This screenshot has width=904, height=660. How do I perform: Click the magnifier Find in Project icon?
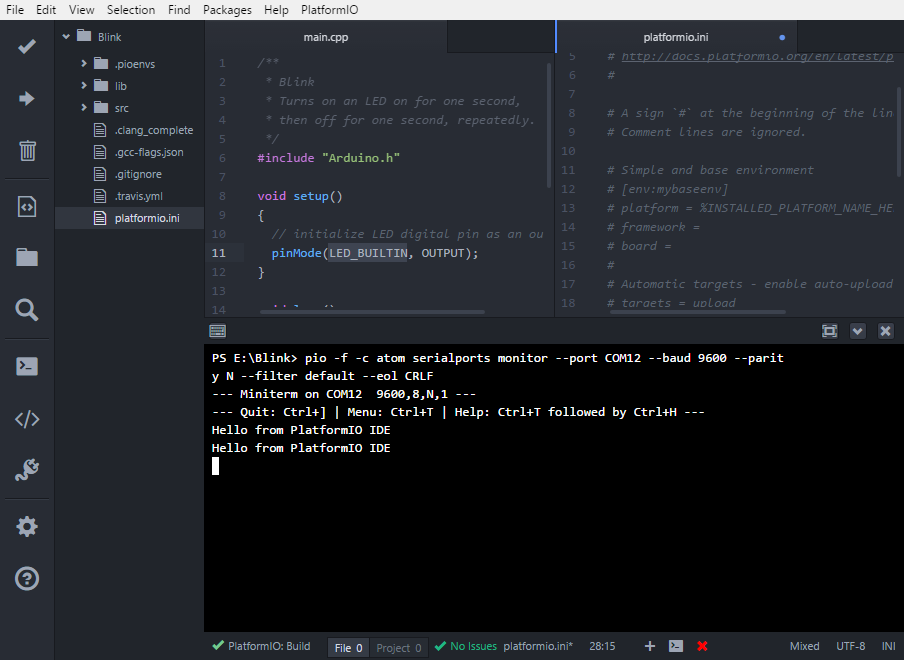point(27,310)
